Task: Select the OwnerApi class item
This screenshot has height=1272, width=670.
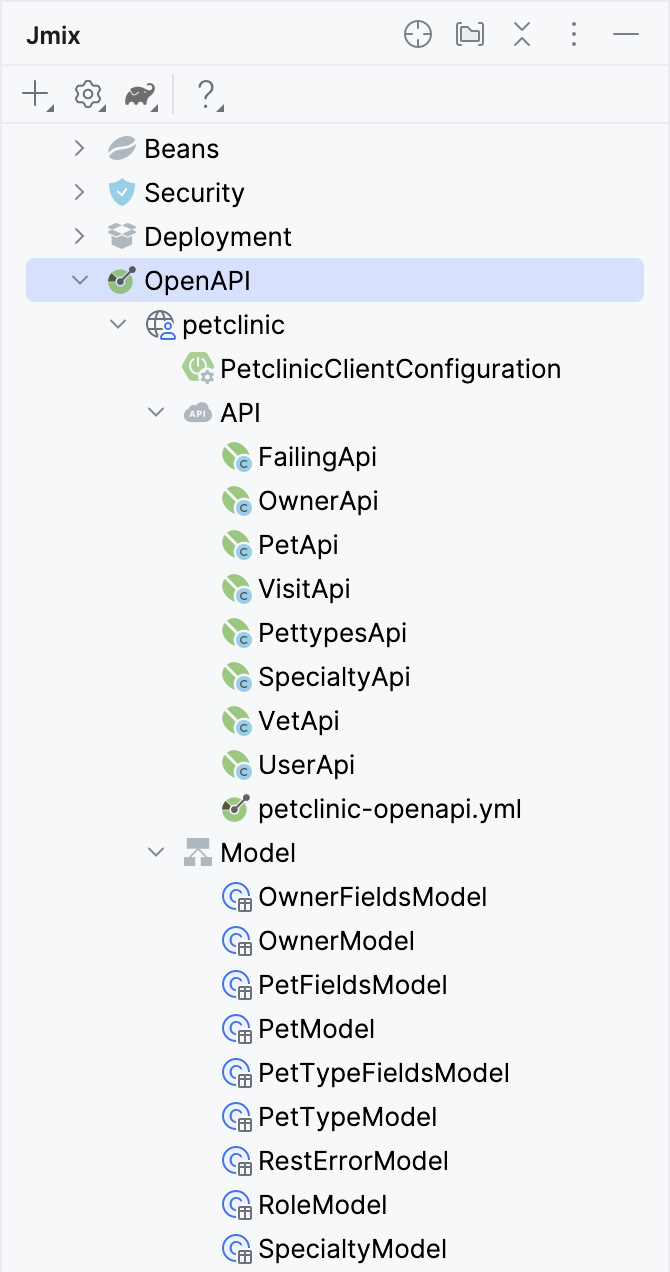Action: (318, 501)
